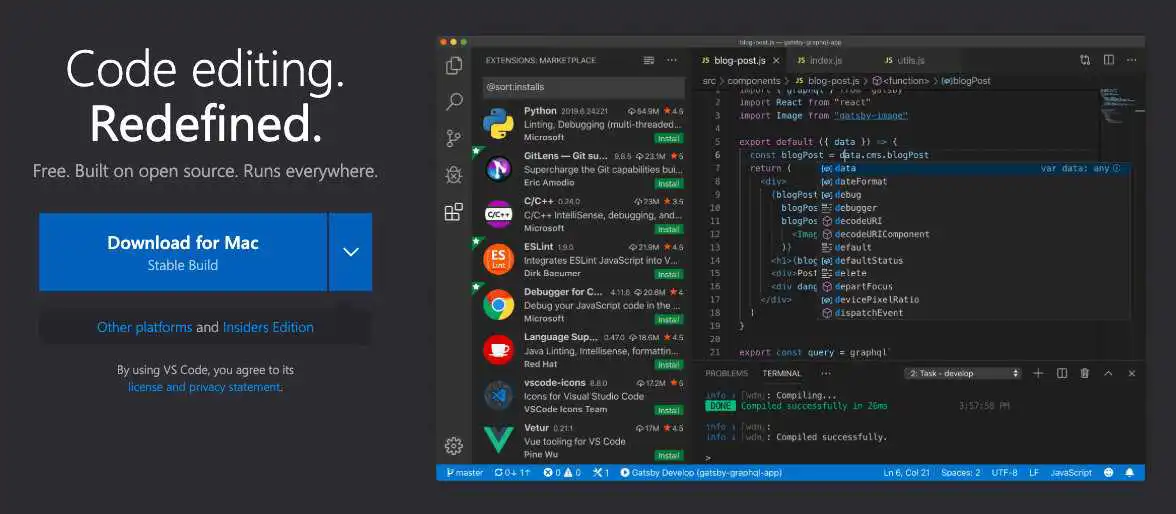Image resolution: width=1176 pixels, height=514 pixels.
Task: Install the Python extension
Action: [668, 138]
